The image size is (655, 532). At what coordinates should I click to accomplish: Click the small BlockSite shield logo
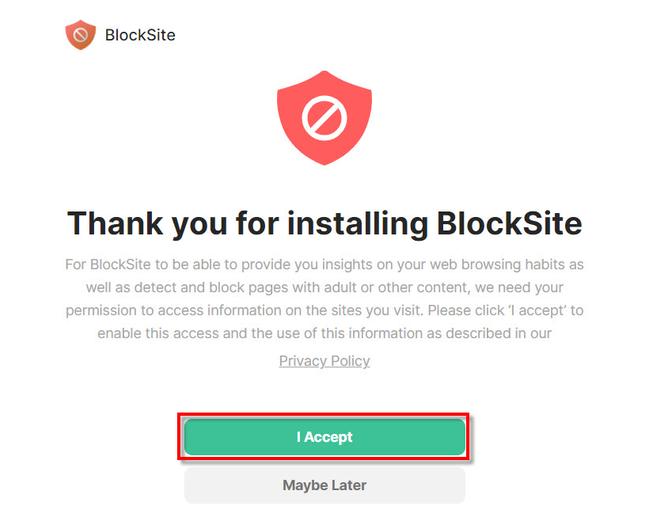[80, 35]
